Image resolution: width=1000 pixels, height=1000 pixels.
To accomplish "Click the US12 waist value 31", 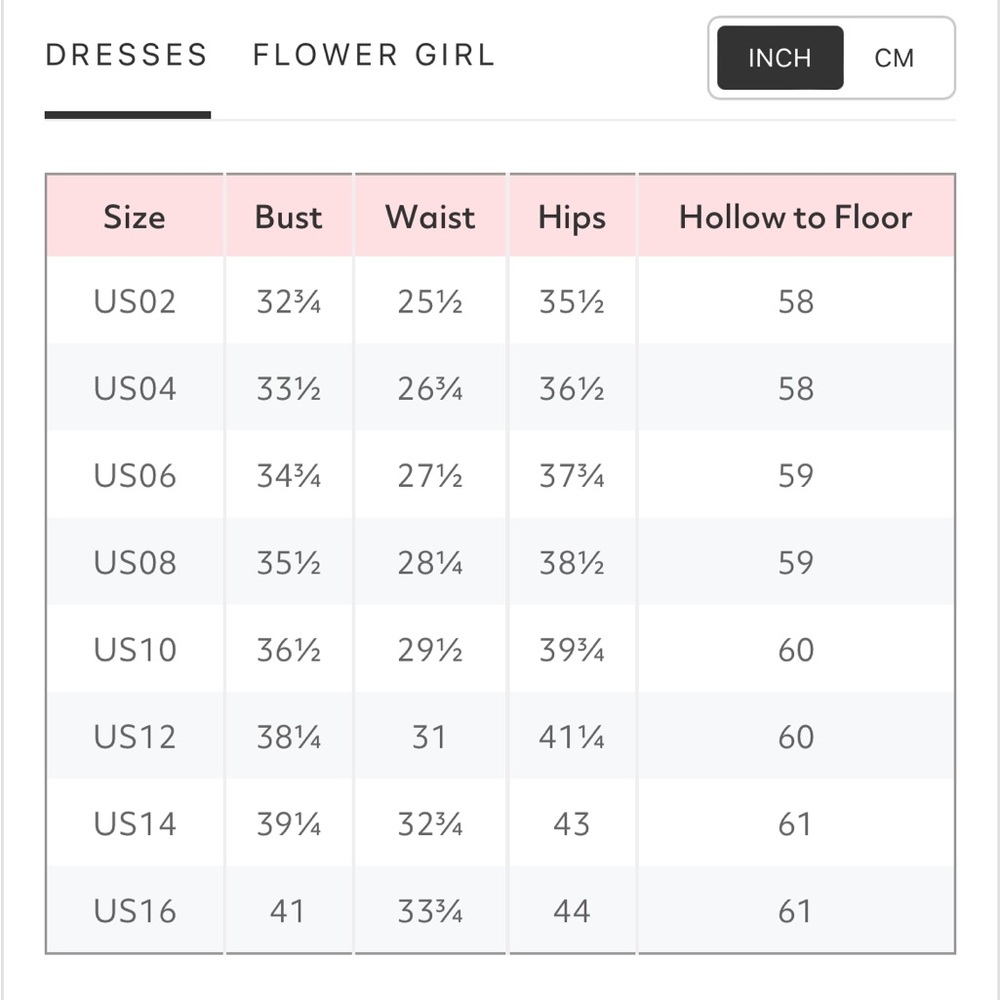I will click(x=429, y=737).
